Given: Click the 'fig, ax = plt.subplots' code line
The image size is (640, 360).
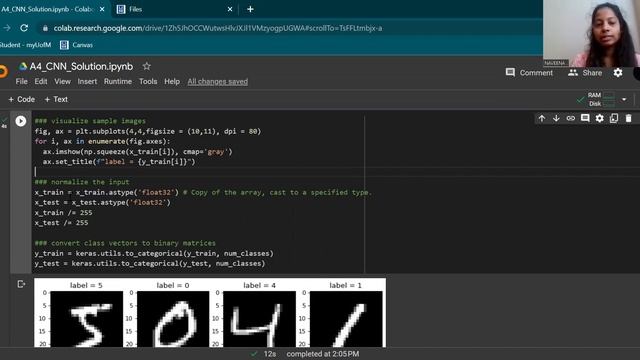Looking at the screenshot, I should tap(148, 131).
